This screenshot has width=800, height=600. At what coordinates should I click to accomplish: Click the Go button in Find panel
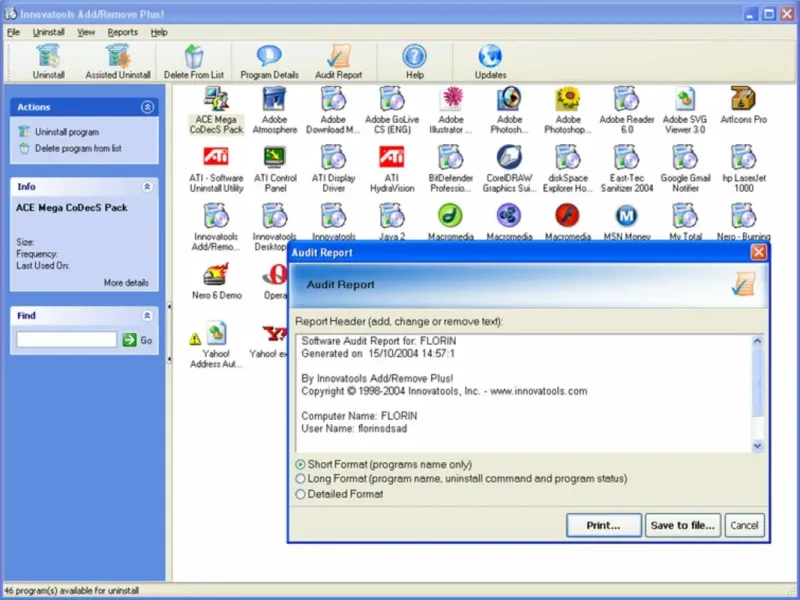pyautogui.click(x=137, y=340)
